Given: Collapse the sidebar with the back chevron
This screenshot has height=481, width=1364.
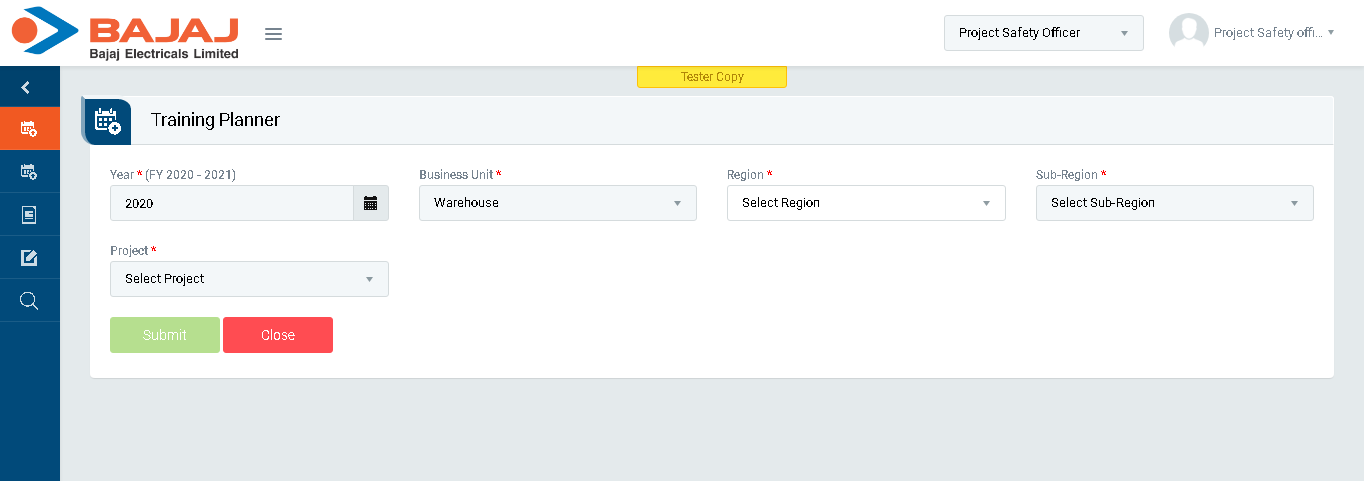Looking at the screenshot, I should coord(26,88).
